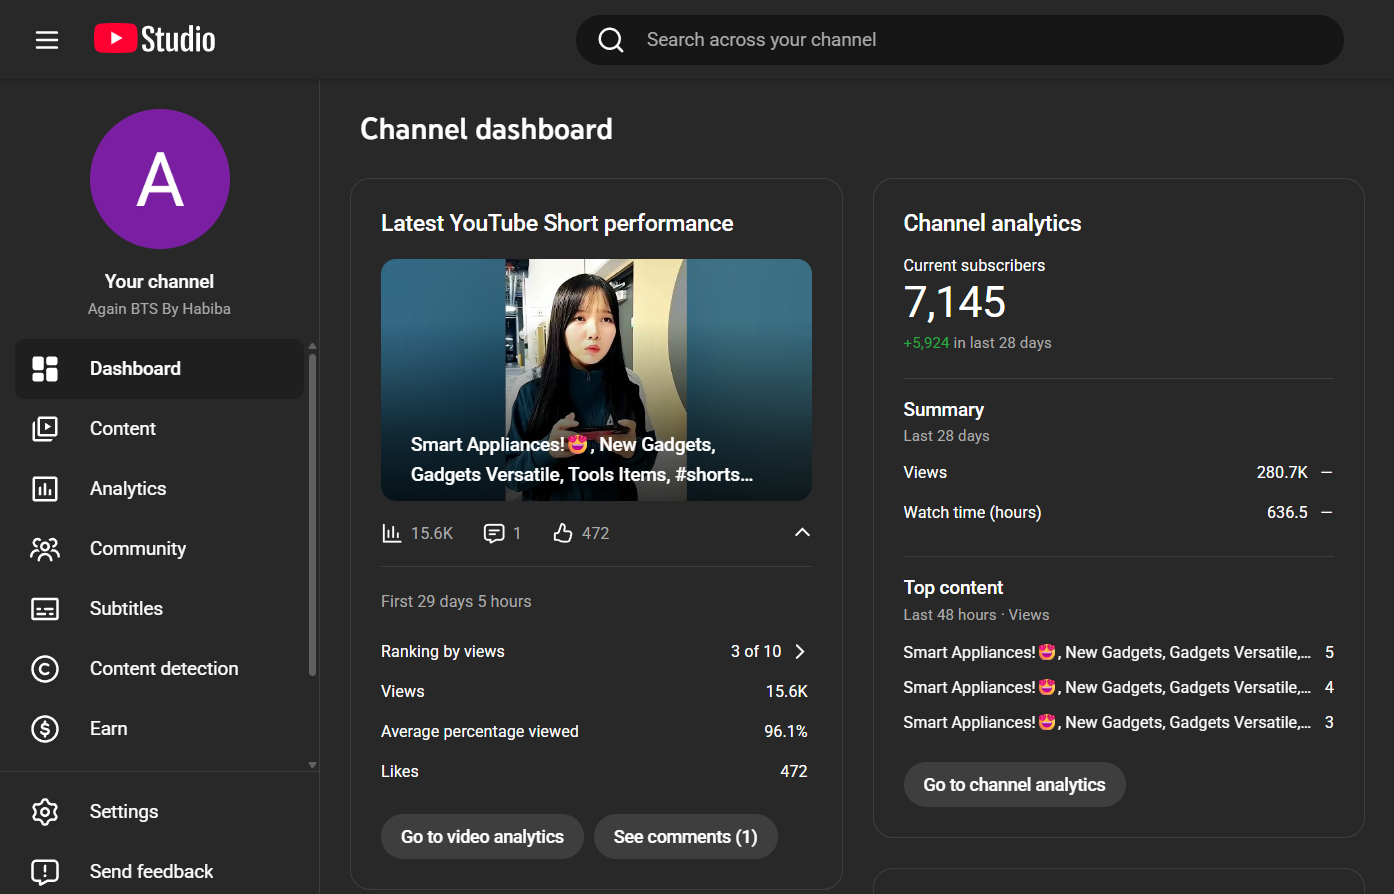Expand Ranking by views arrow

click(x=800, y=652)
